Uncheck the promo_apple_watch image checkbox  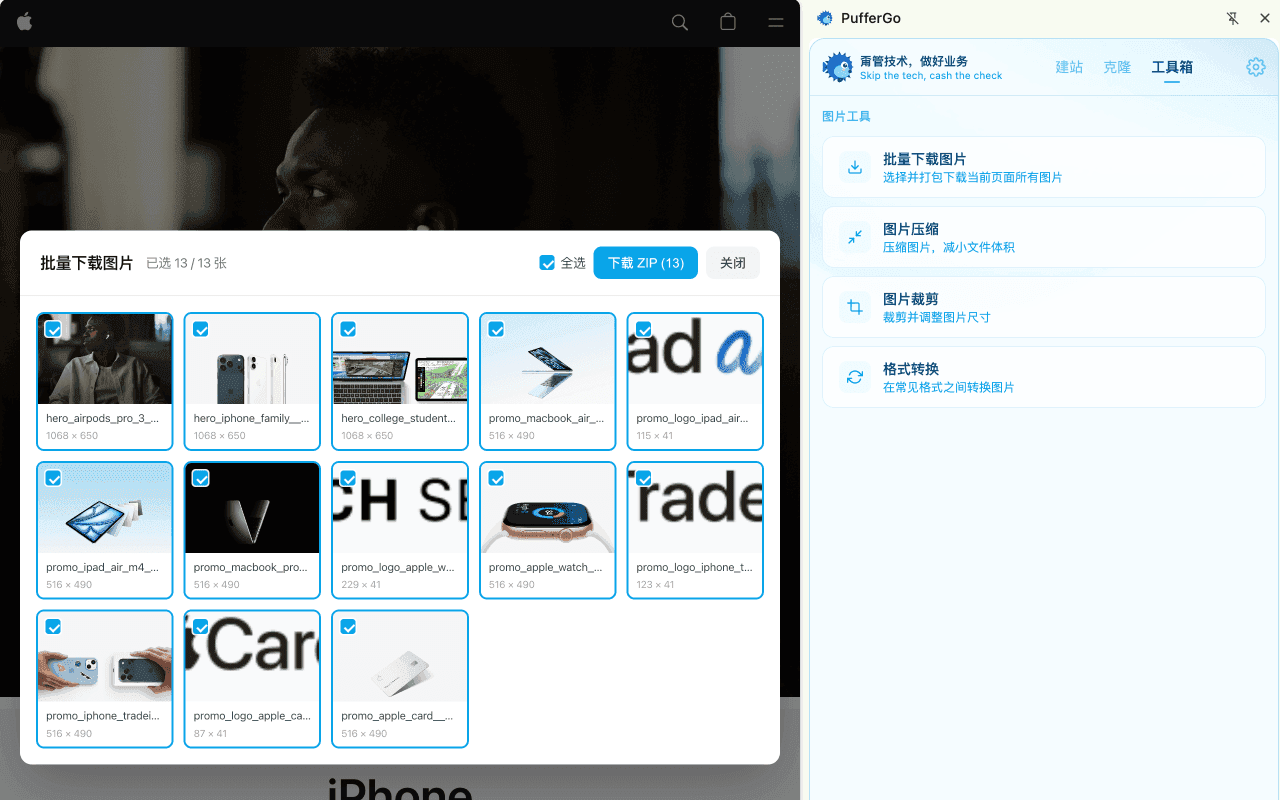tap(496, 478)
